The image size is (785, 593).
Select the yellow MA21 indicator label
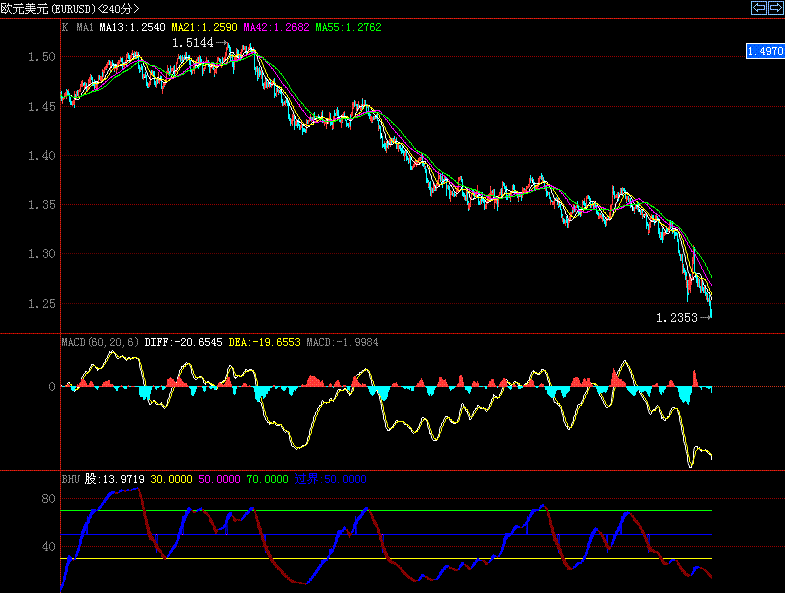[204, 28]
